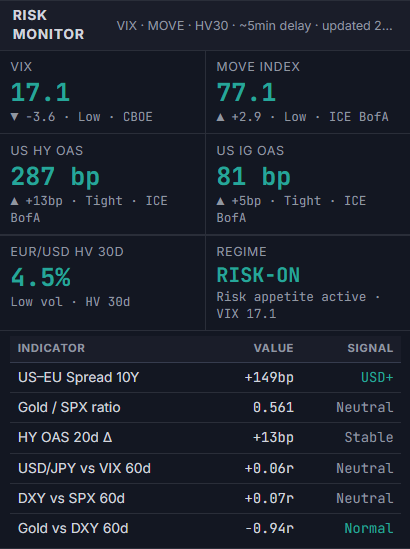
Task: Click the up triangle beside +5bp
Action: [x=220, y=201]
